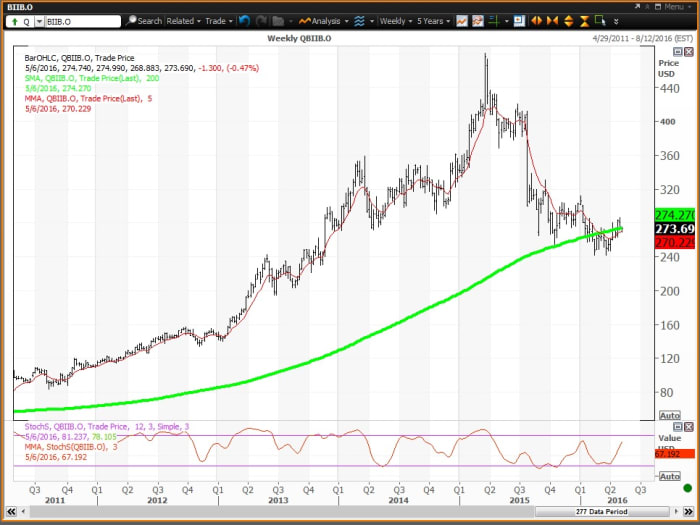Viewport: 700px width, 525px height.
Task: Open the Trade menu
Action: click(217, 20)
